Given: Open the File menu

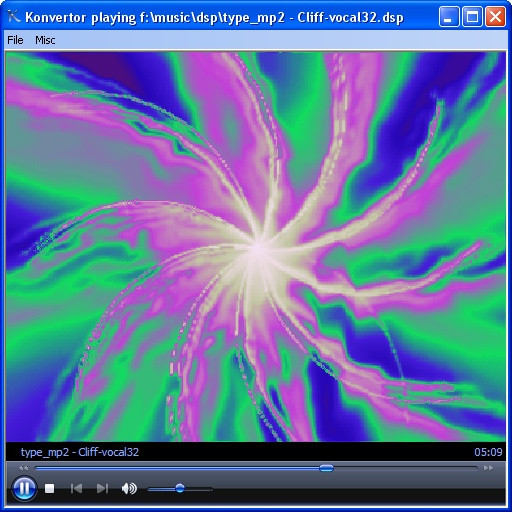Looking at the screenshot, I should [15, 40].
